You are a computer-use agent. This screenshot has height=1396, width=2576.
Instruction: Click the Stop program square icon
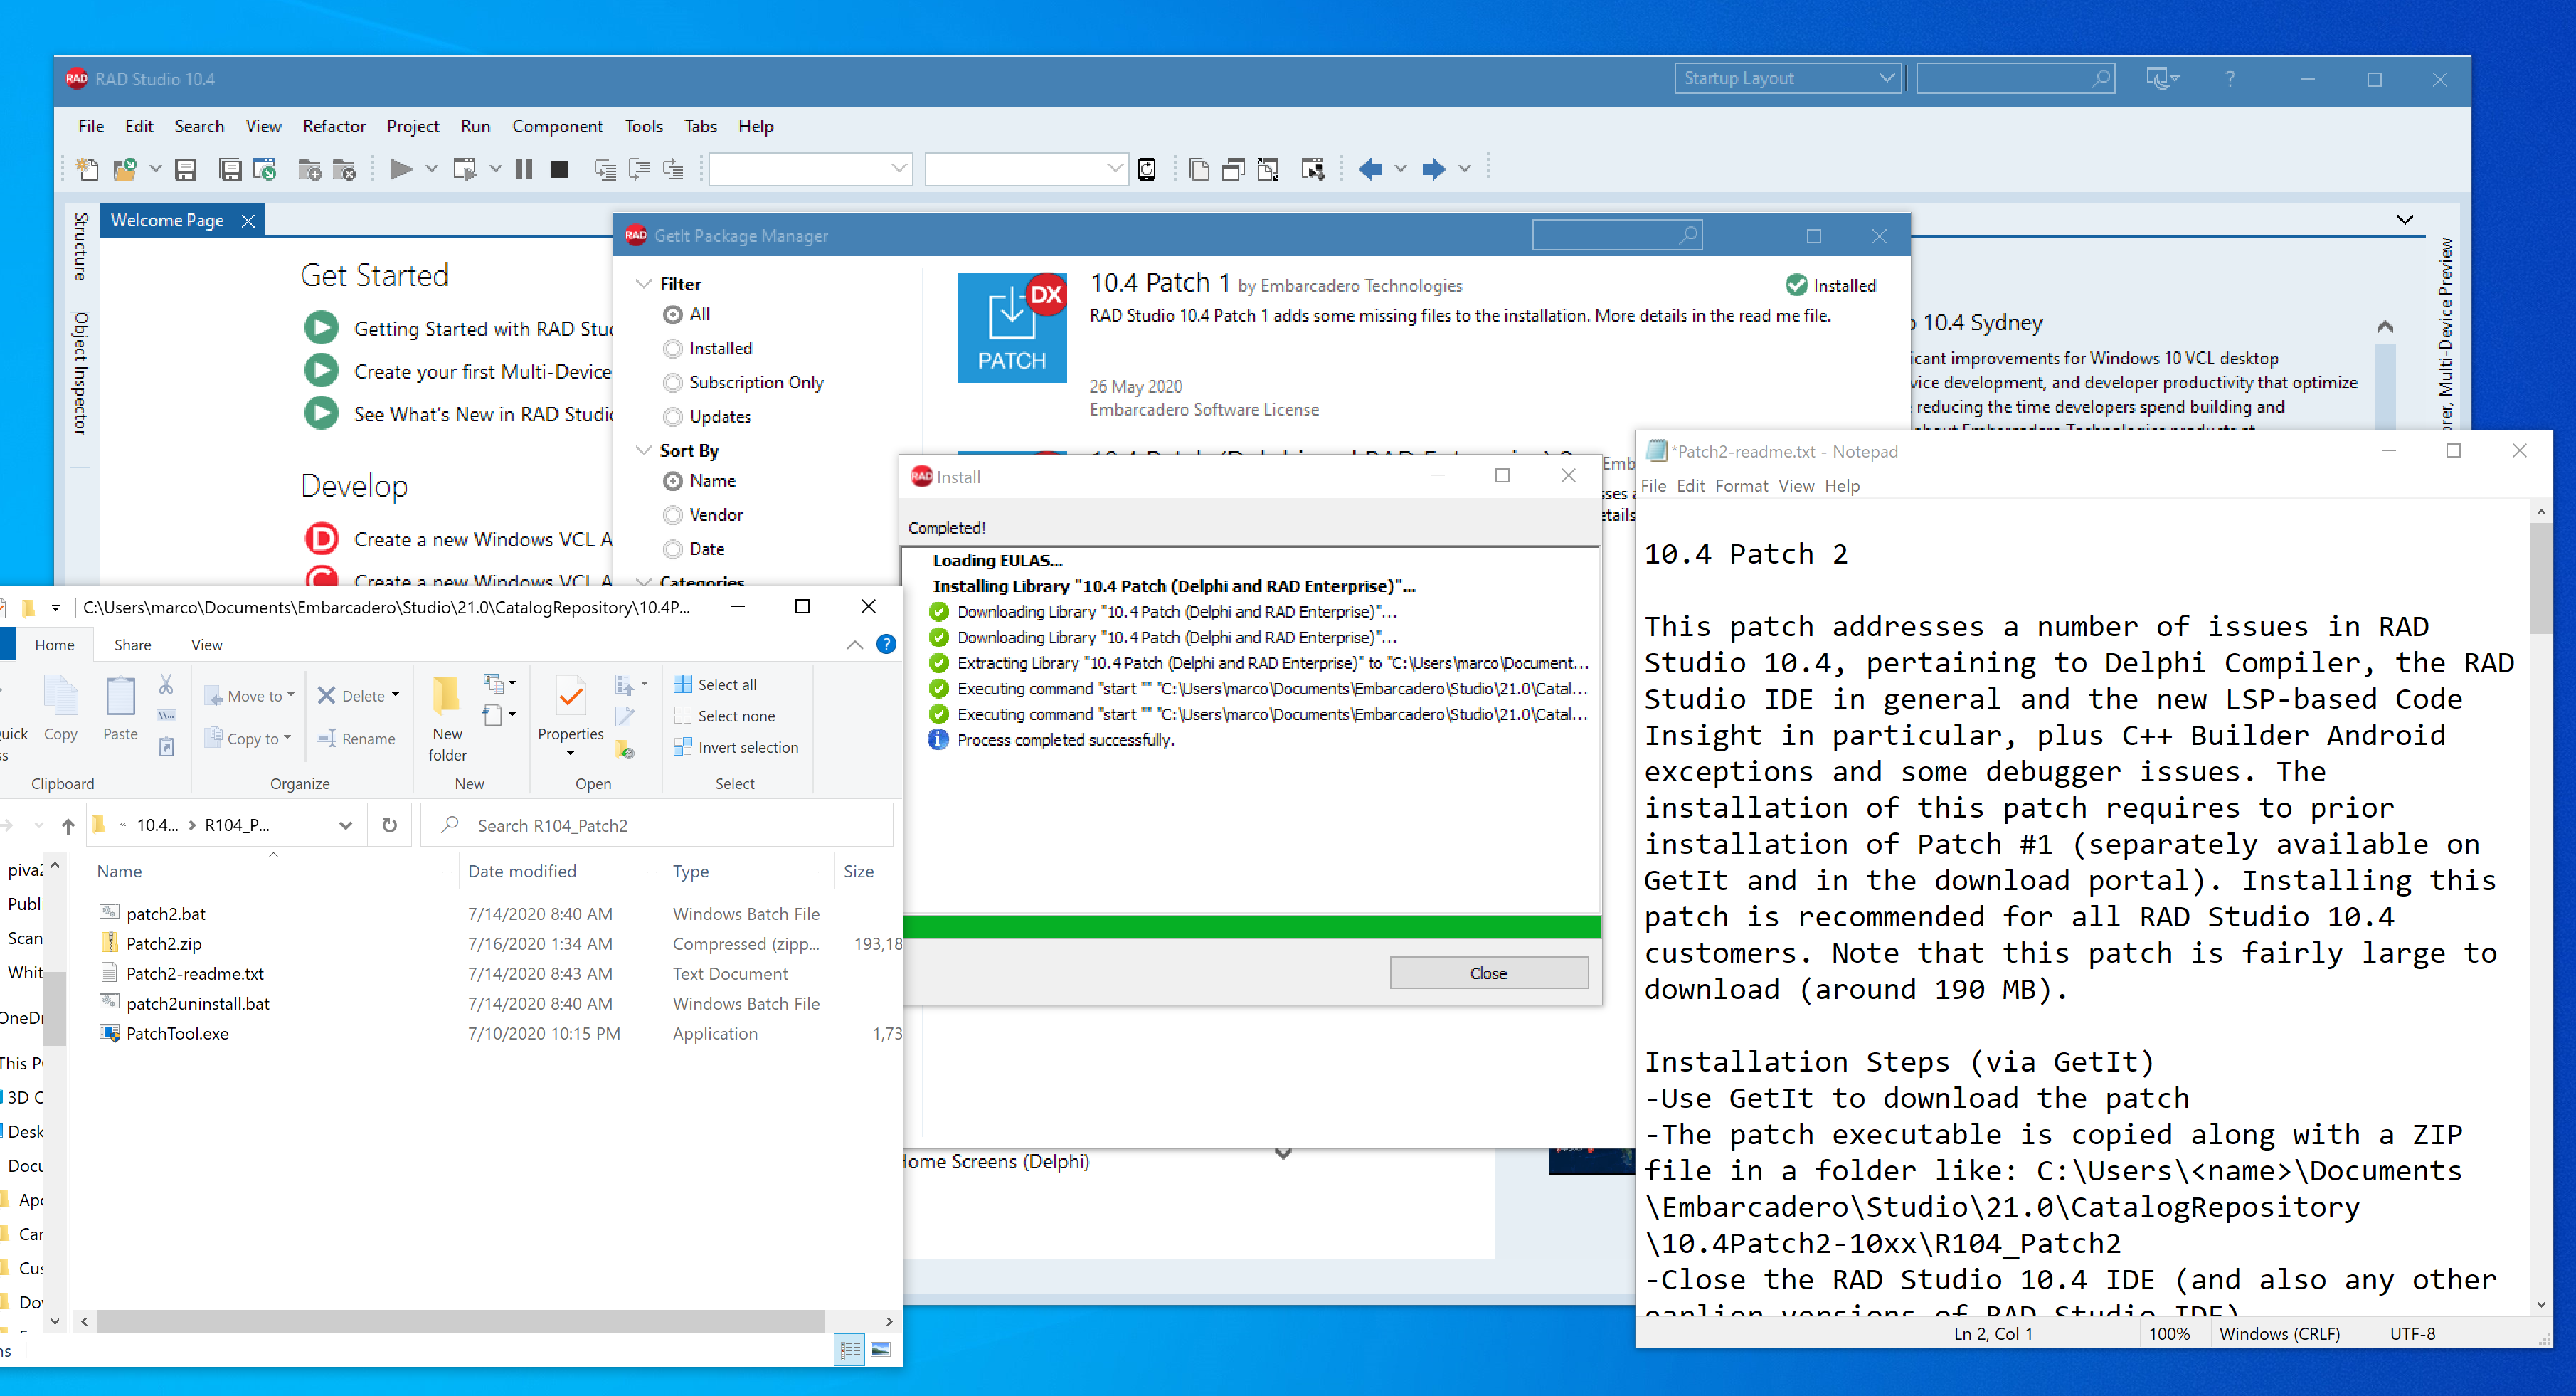559,169
